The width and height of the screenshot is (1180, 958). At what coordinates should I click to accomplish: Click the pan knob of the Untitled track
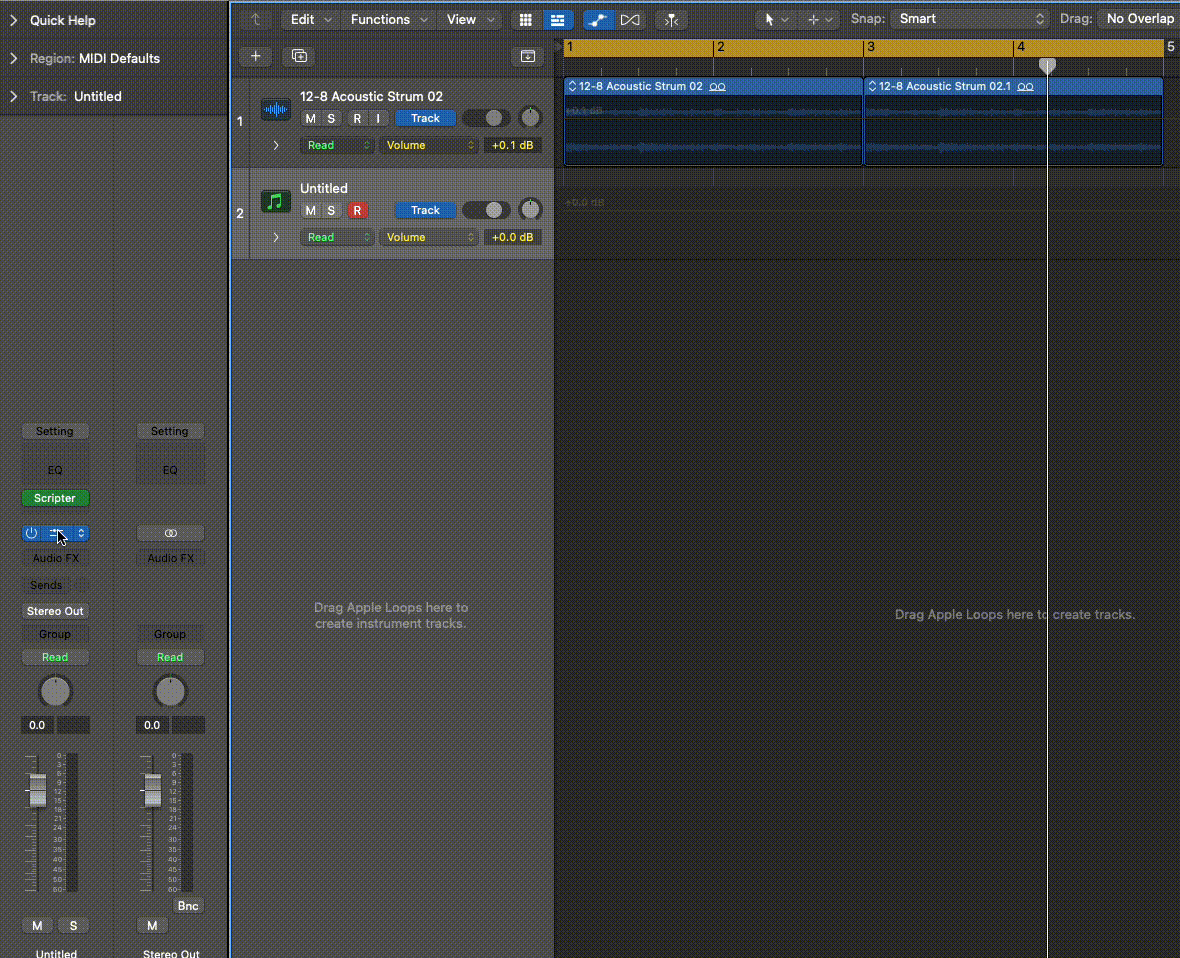(x=531, y=209)
